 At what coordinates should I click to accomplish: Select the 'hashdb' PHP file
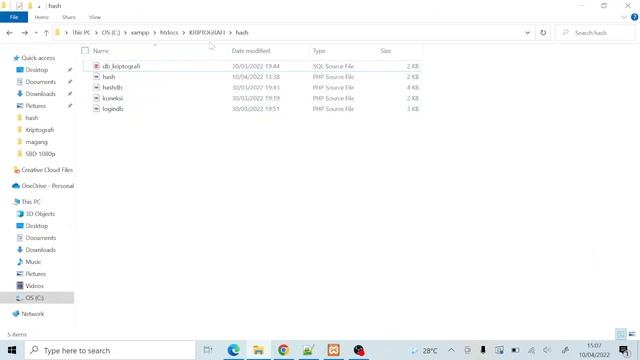[x=251, y=87]
